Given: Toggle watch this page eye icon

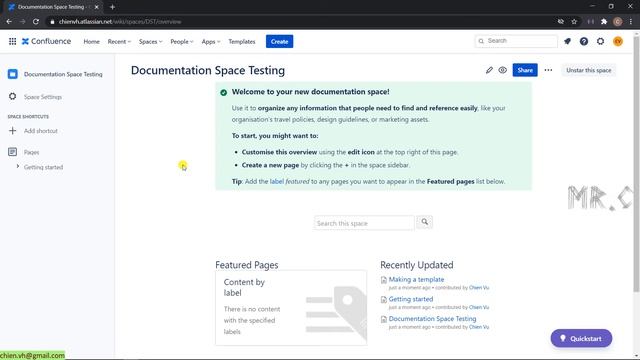Looking at the screenshot, I should 502,70.
